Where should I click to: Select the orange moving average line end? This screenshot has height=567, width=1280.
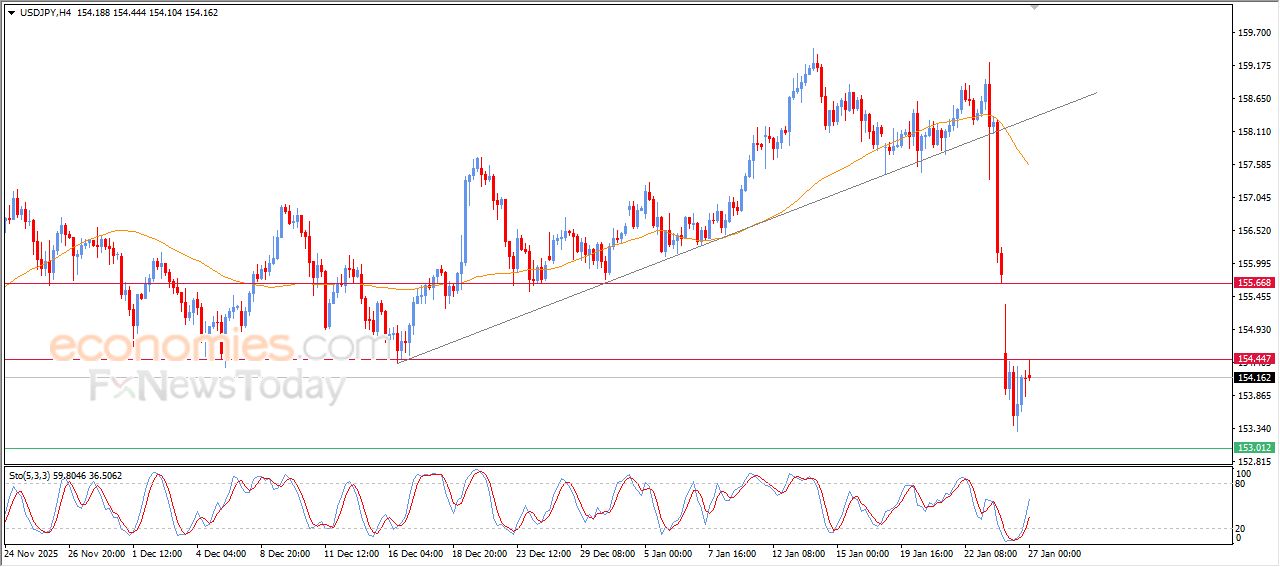(1027, 163)
